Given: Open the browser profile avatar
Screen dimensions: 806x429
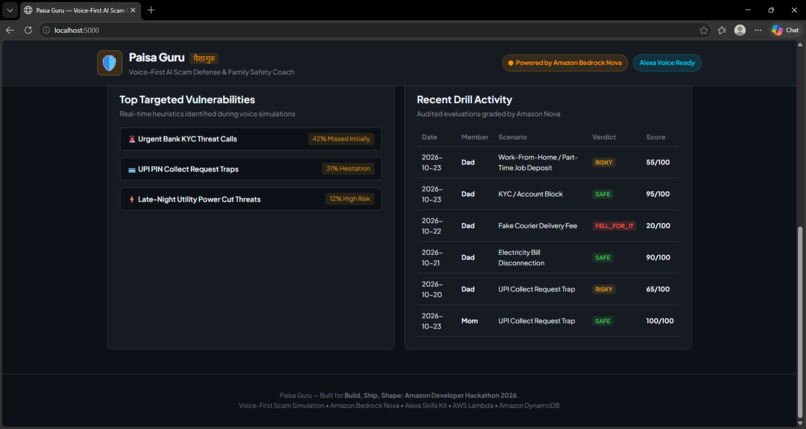Looking at the screenshot, I should click(x=740, y=30).
